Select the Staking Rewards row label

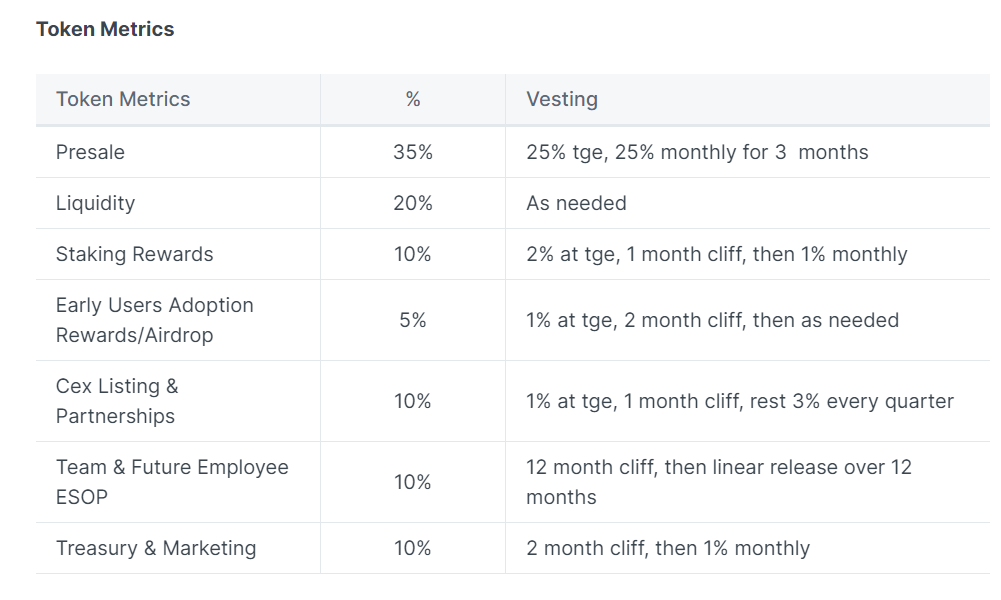tap(134, 254)
